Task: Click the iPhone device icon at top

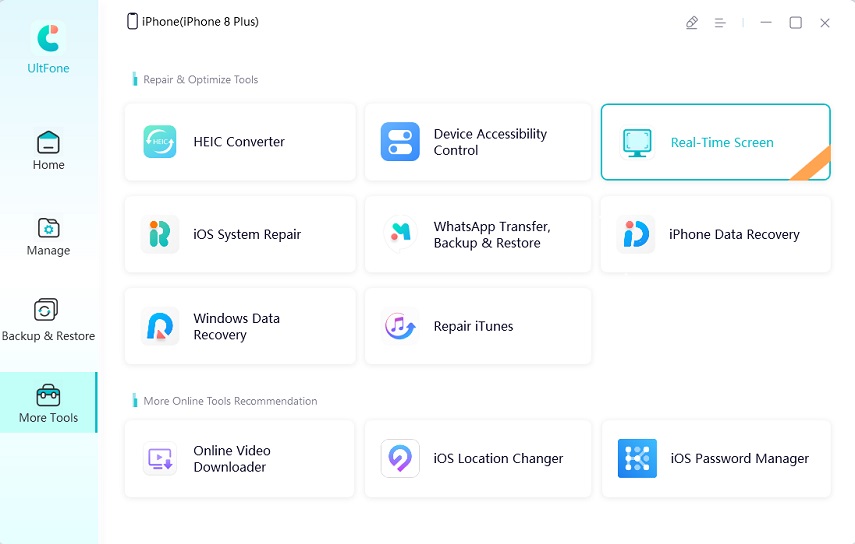Action: click(x=132, y=21)
